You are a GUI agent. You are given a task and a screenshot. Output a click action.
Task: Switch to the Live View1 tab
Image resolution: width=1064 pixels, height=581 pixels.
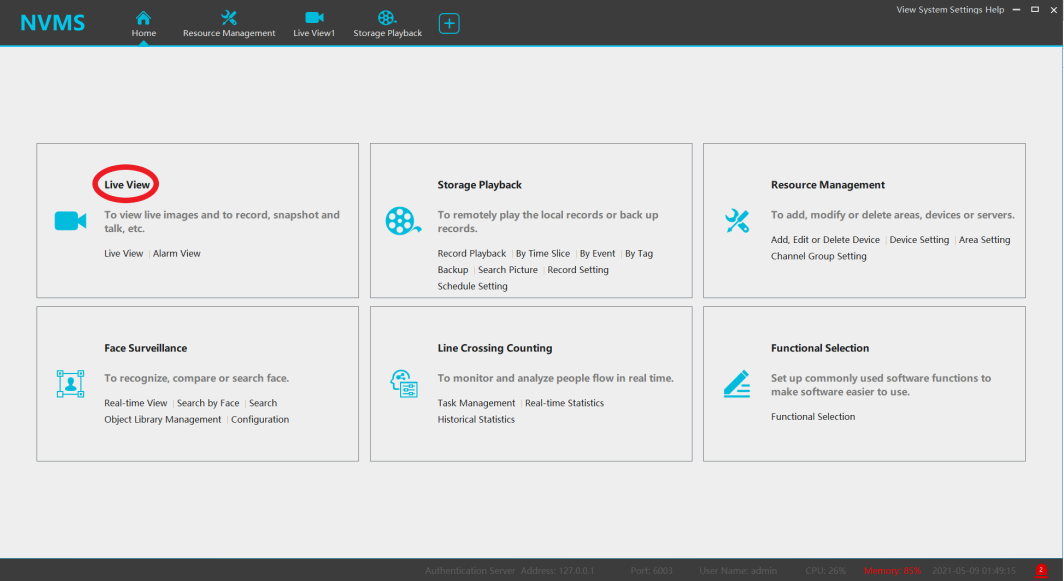(x=314, y=23)
